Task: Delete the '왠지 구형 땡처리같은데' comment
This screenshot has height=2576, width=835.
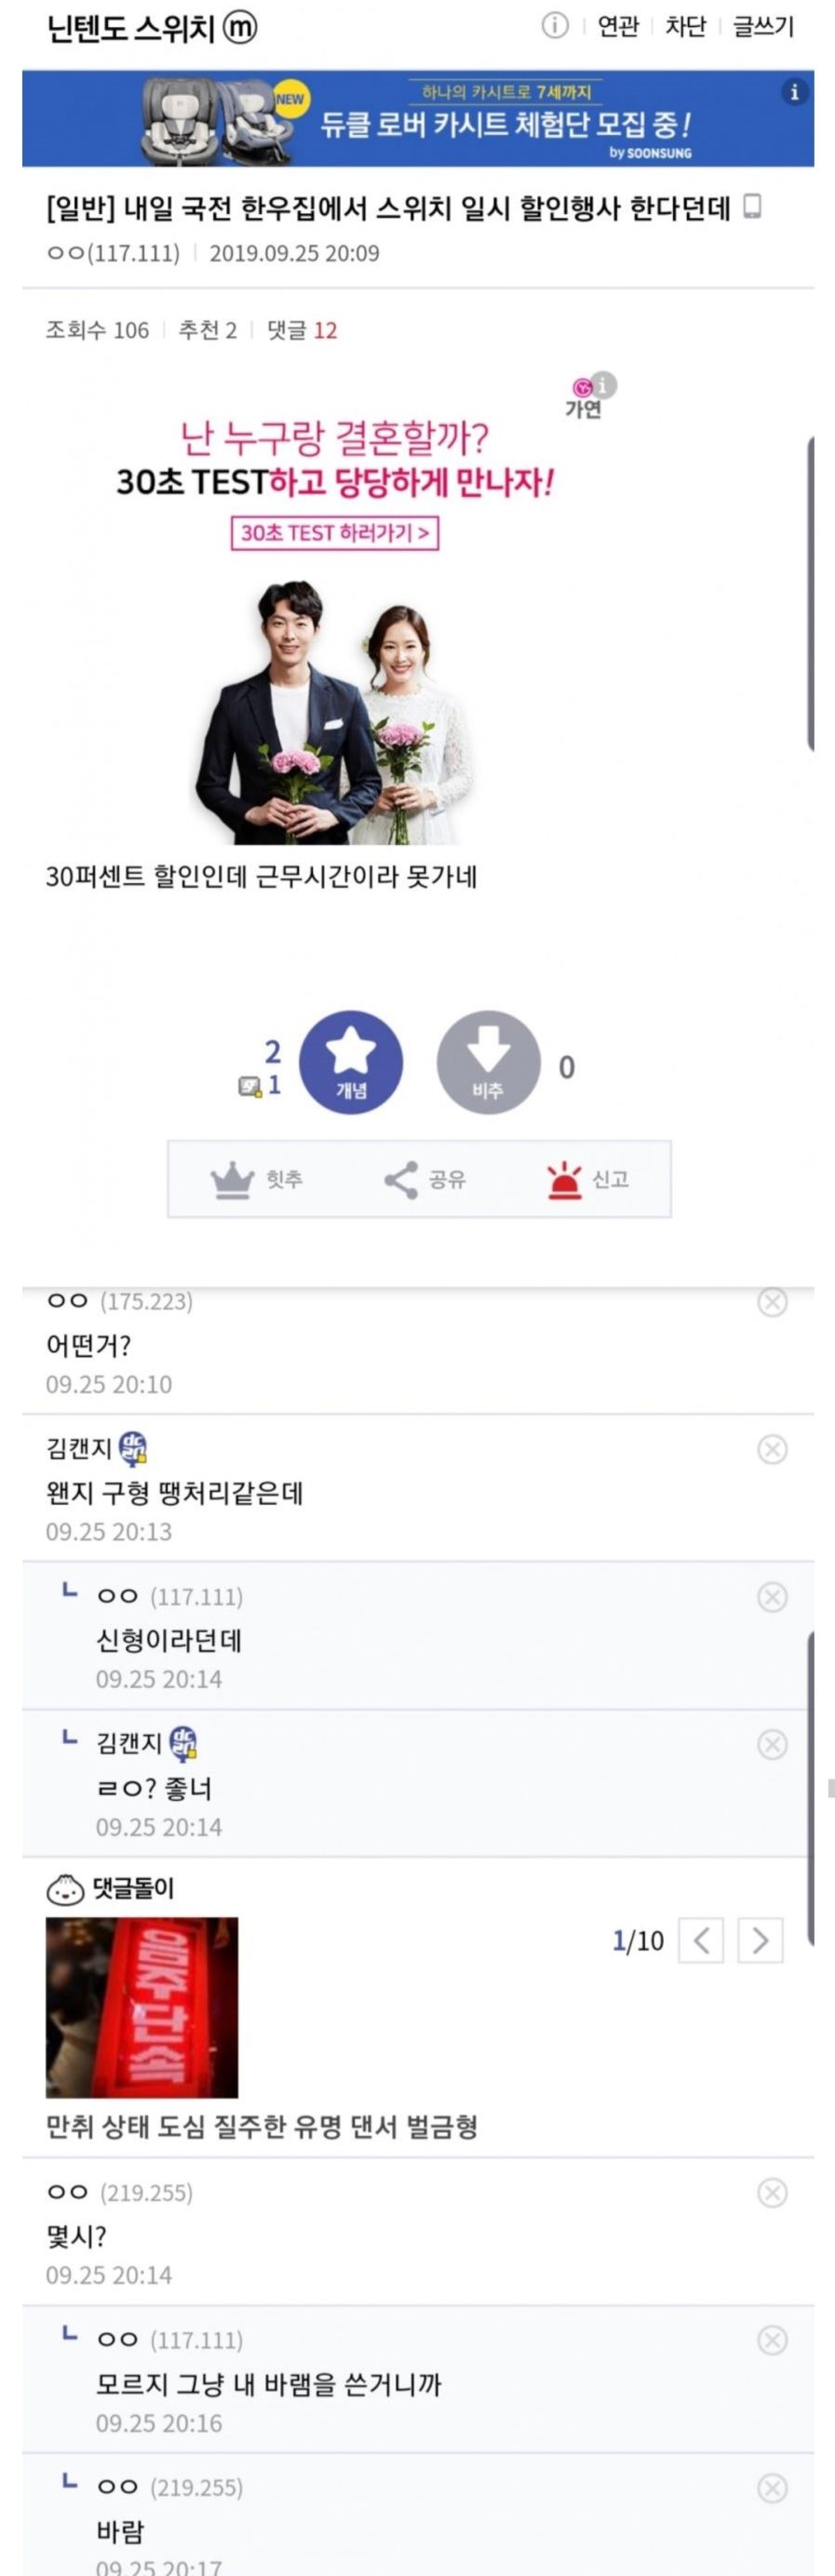Action: point(772,1449)
